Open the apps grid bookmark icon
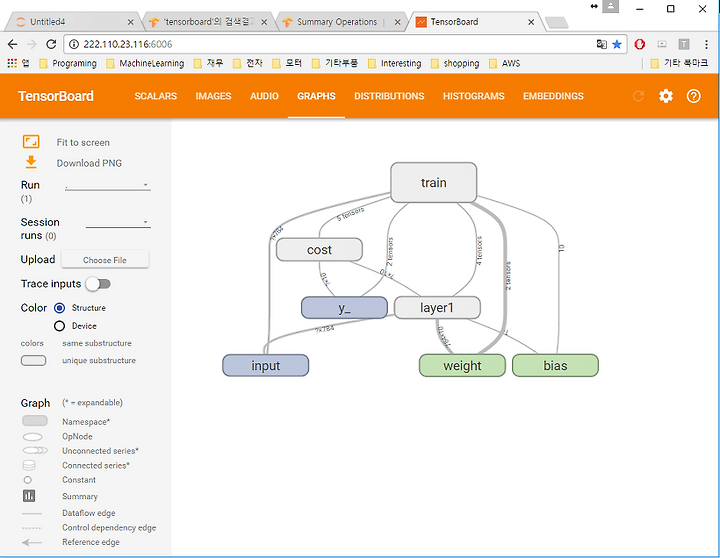The height and width of the screenshot is (558, 720). (x=12, y=63)
